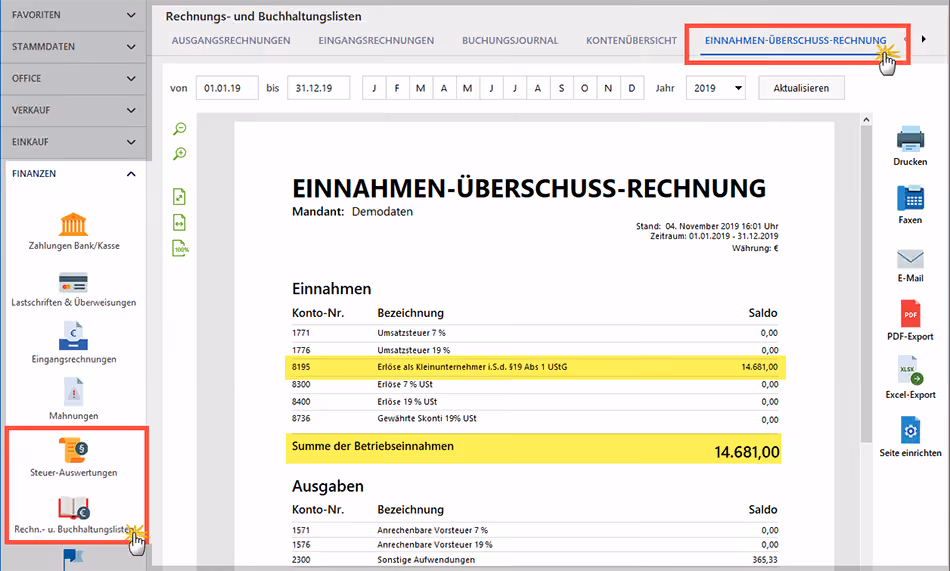
Task: Switch to AUSGANGSRECHNUNGEN tab
Action: (x=231, y=41)
